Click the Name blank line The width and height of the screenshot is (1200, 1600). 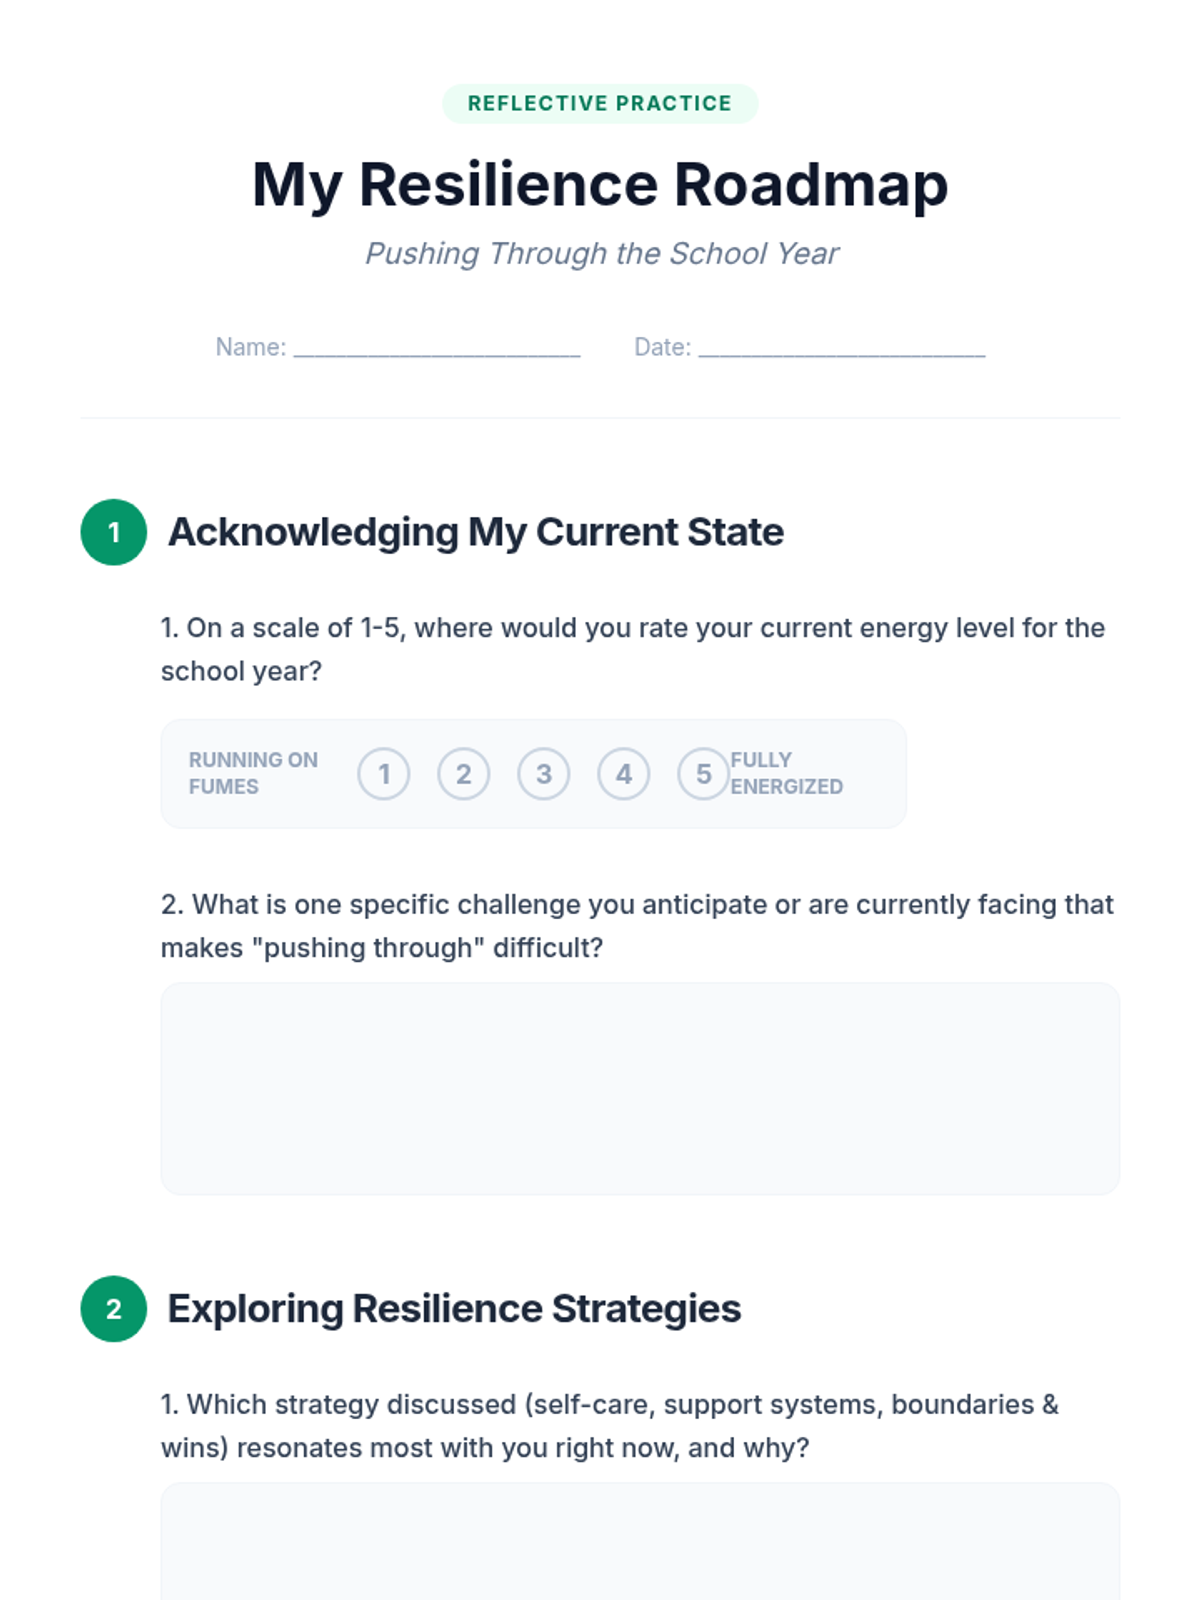click(437, 347)
